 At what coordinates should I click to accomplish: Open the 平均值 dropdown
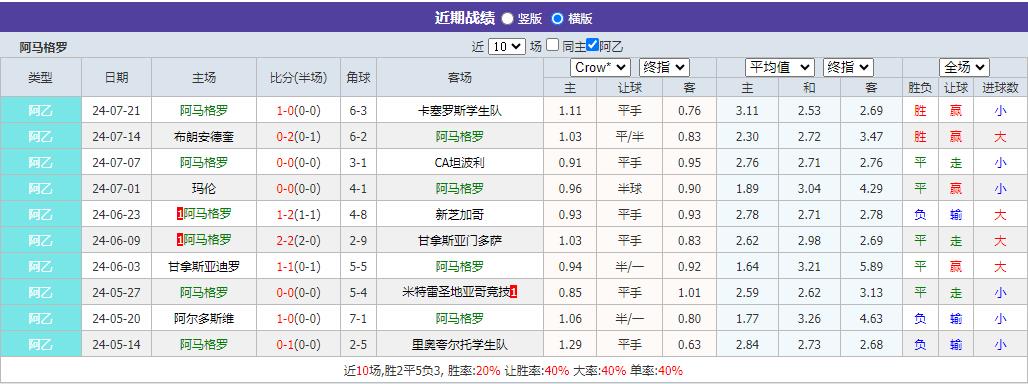780,67
